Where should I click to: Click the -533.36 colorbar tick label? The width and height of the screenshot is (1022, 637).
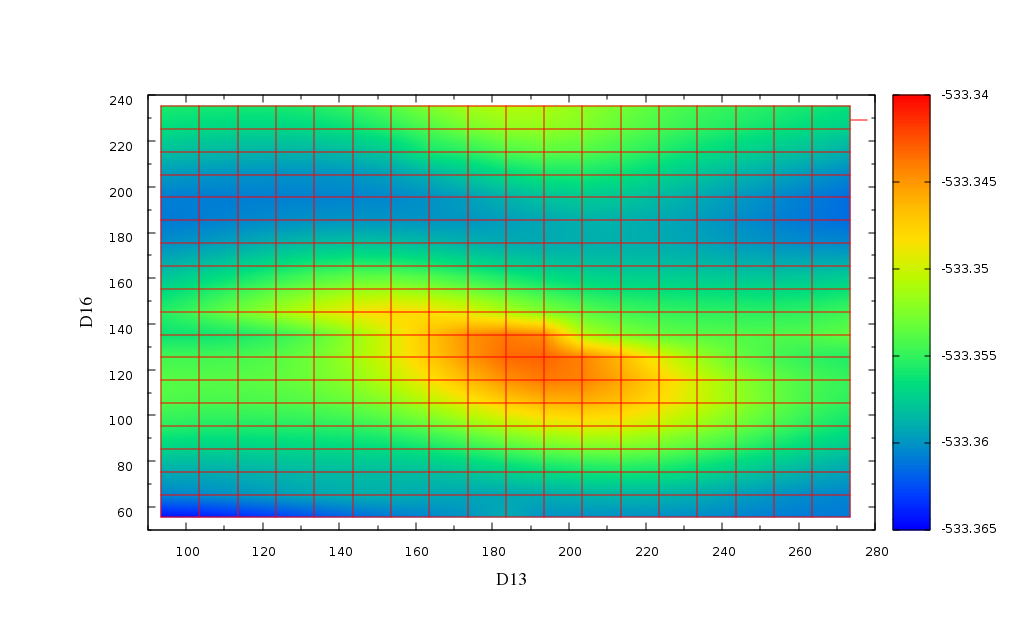pyautogui.click(x=965, y=442)
